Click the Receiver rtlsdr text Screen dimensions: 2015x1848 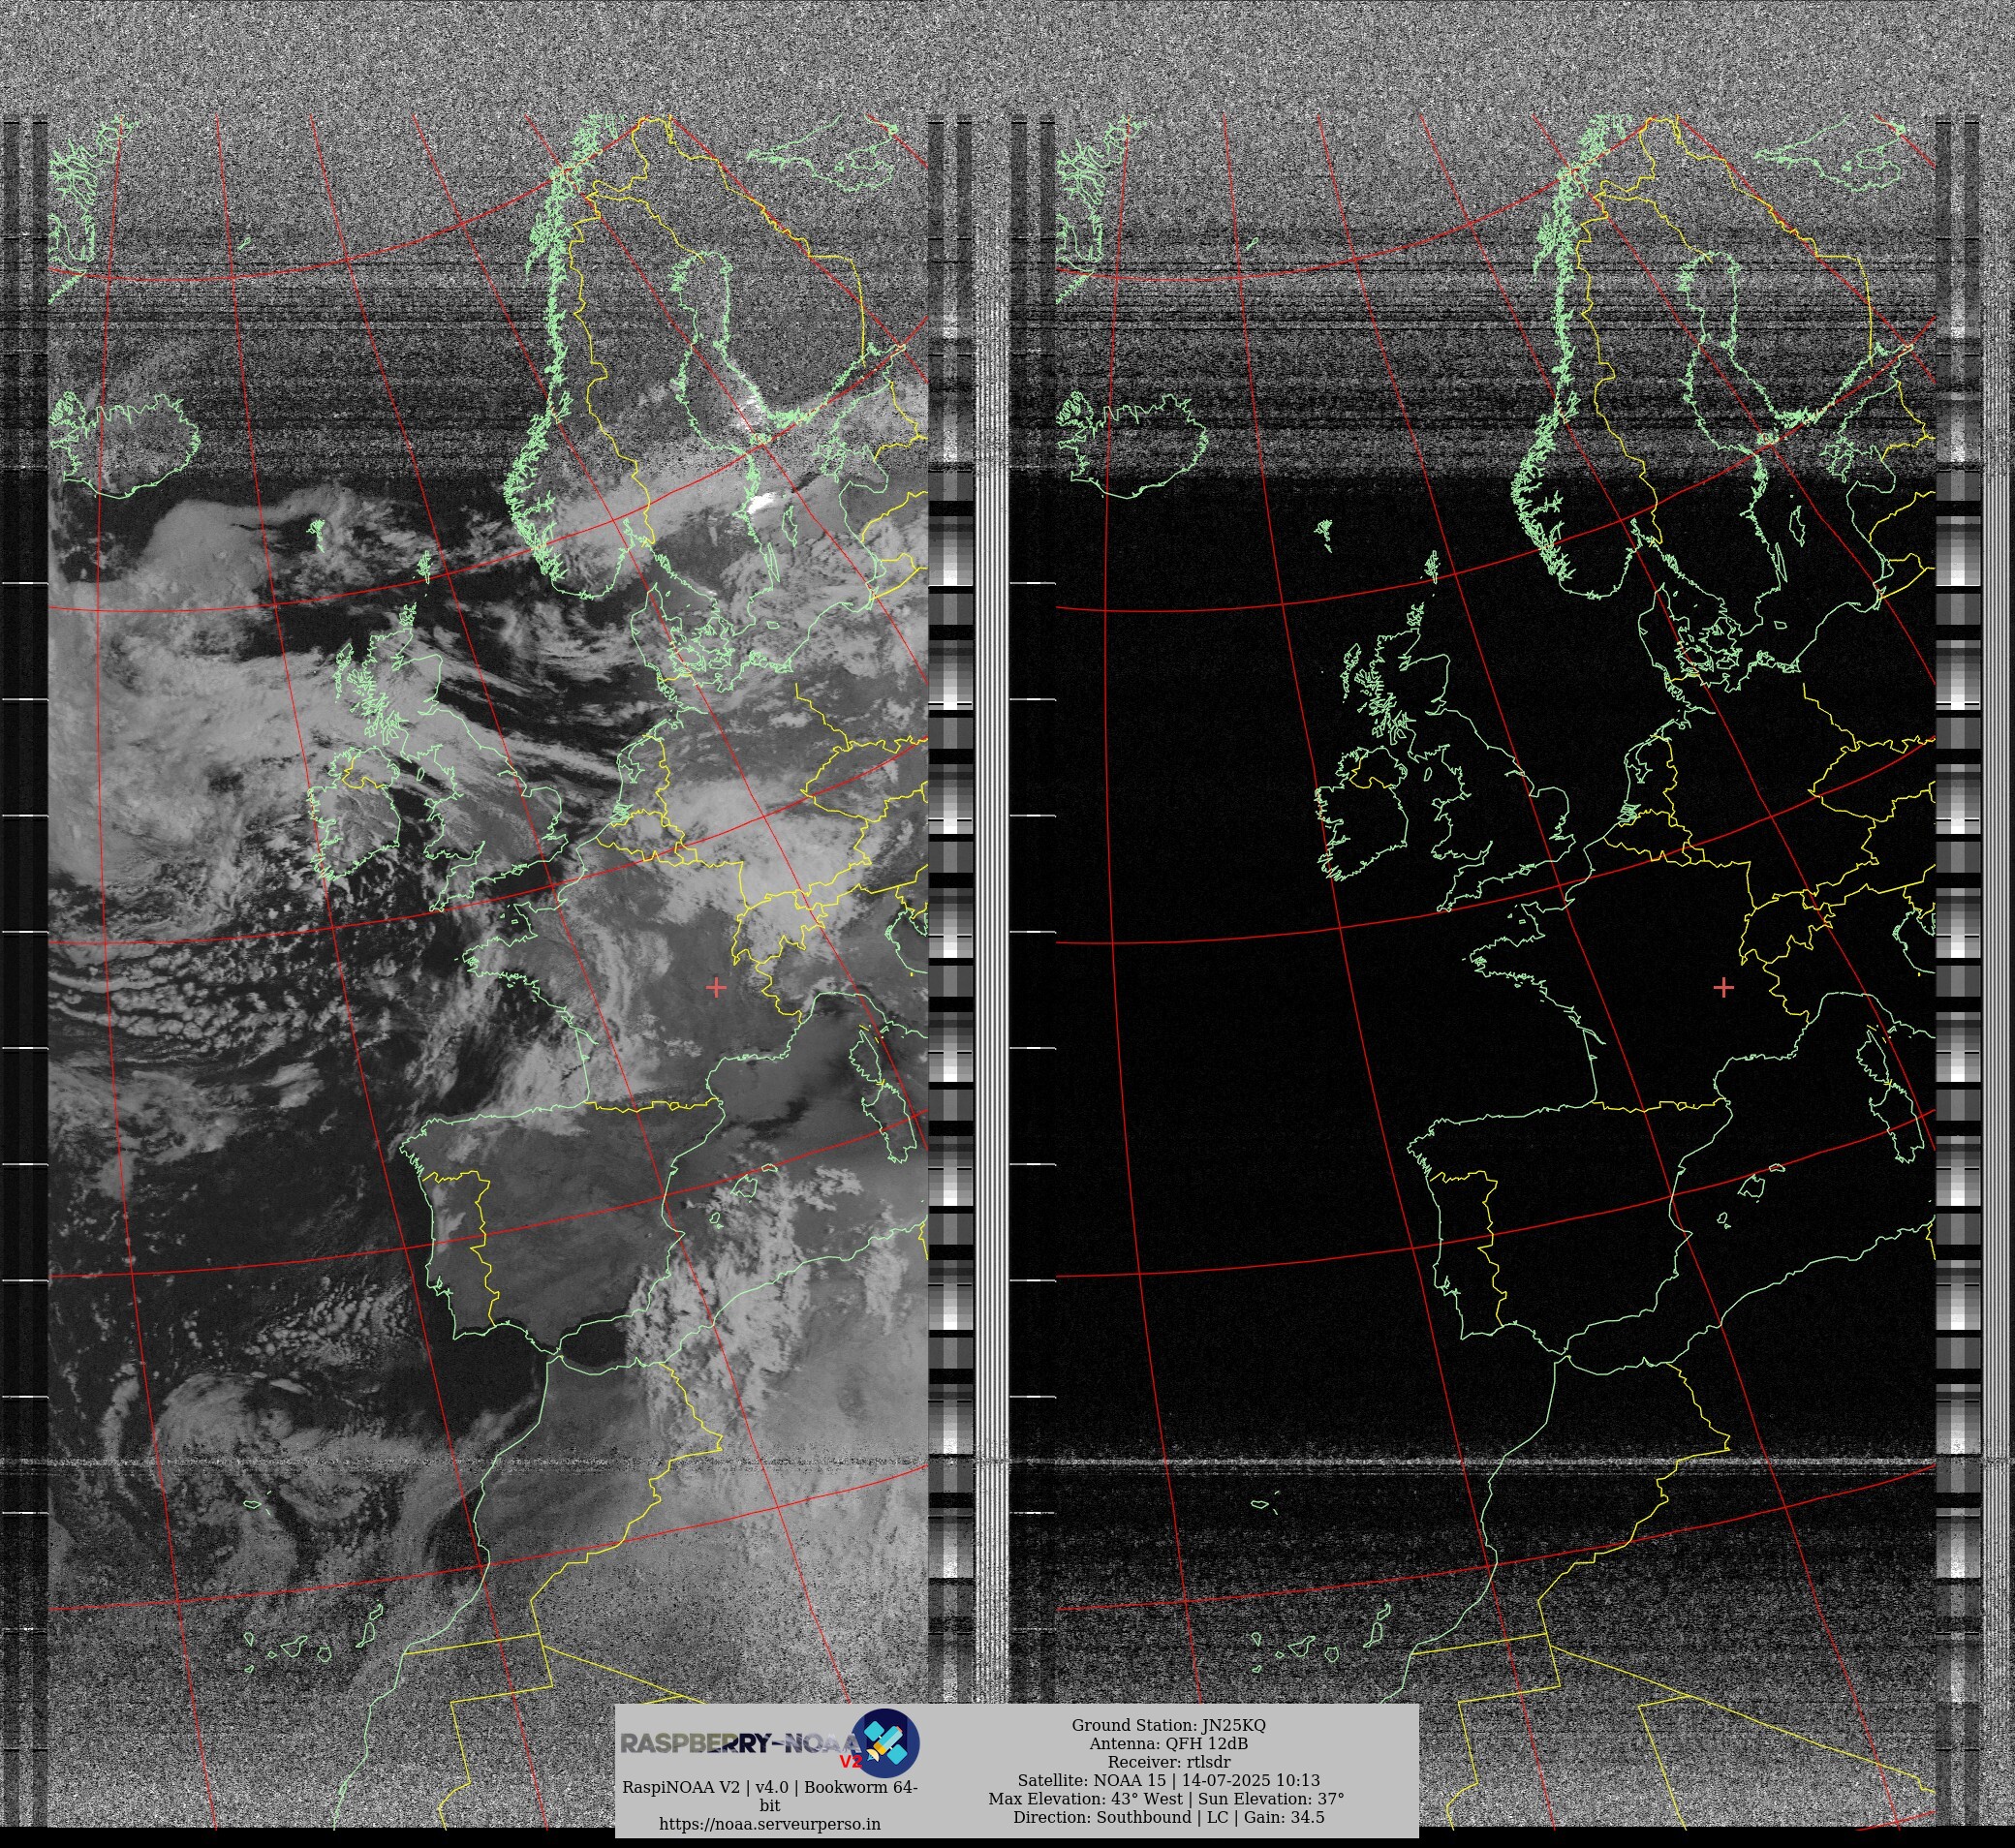point(1168,1762)
